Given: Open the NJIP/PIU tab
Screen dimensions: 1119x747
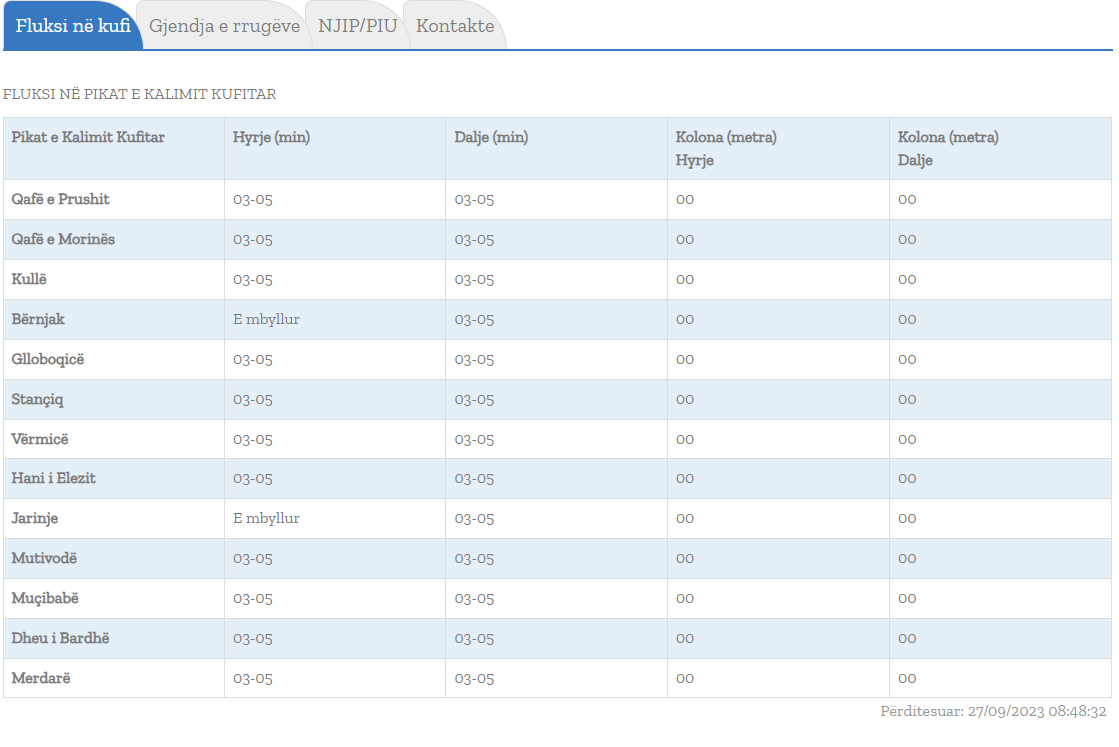Looking at the screenshot, I should click(x=357, y=26).
